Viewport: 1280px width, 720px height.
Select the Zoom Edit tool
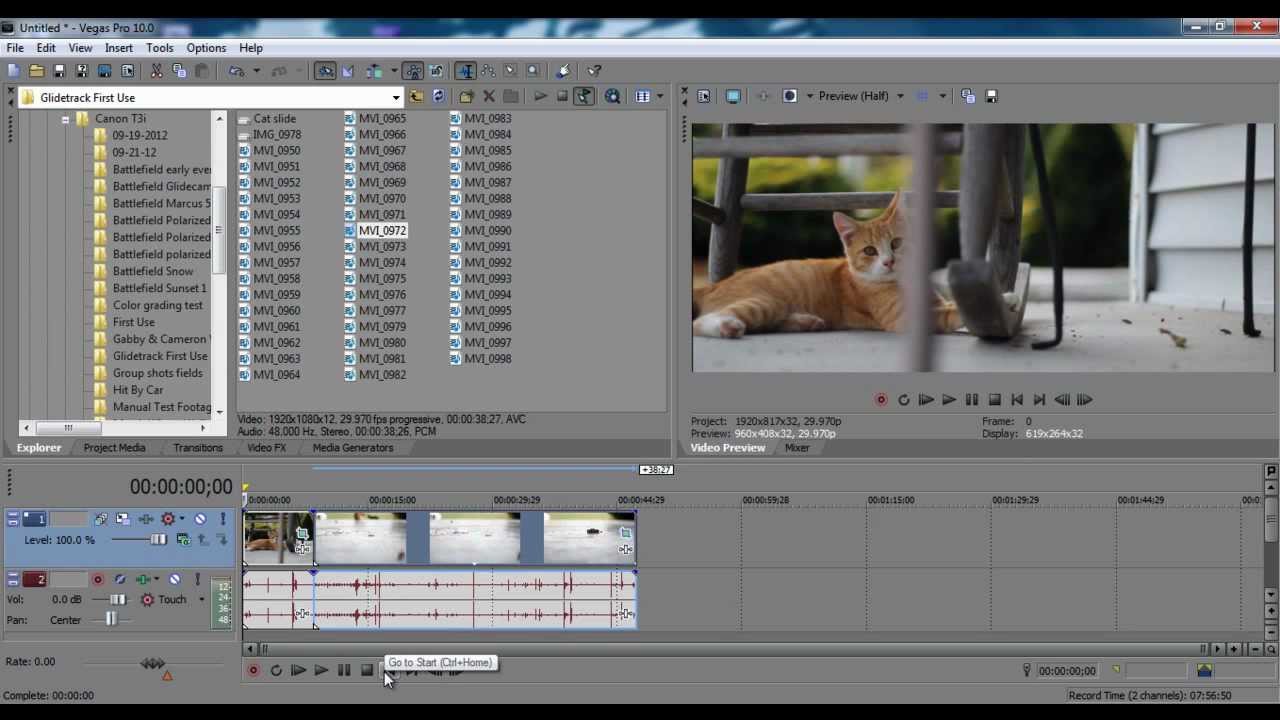[533, 71]
